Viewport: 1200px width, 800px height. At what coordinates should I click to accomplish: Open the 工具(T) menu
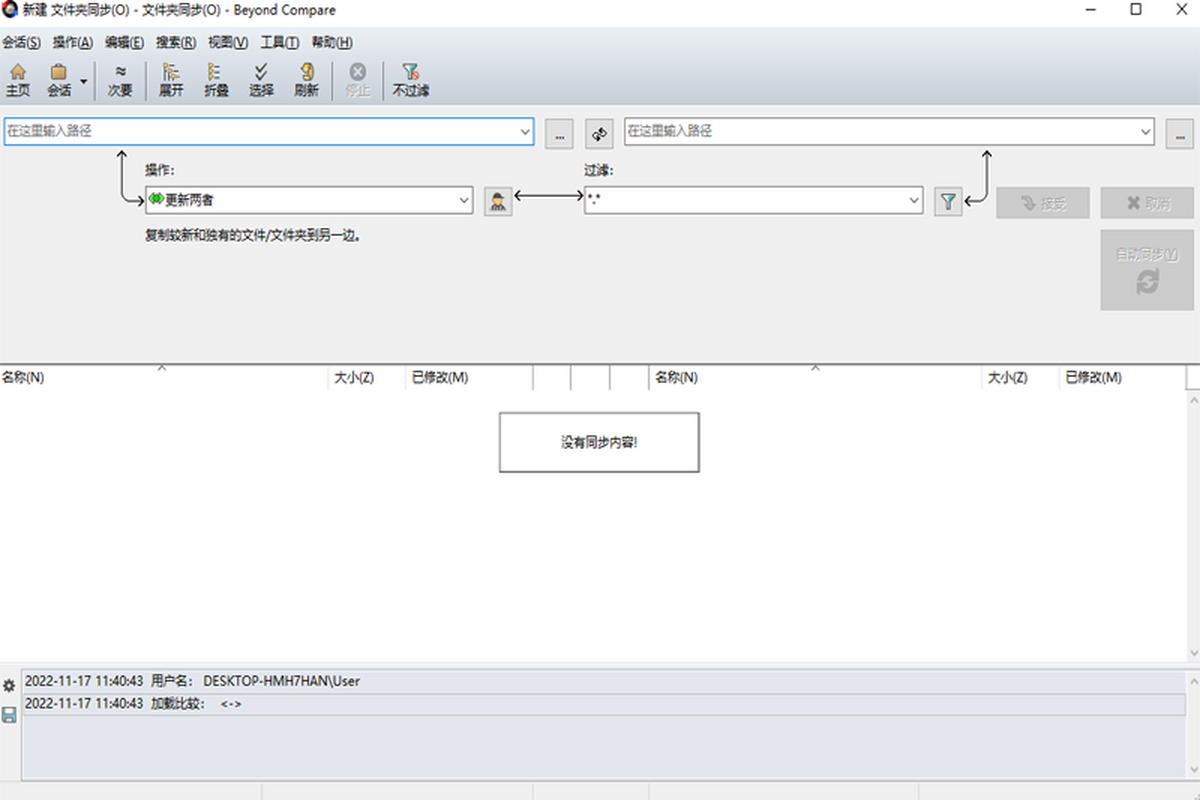tap(279, 42)
